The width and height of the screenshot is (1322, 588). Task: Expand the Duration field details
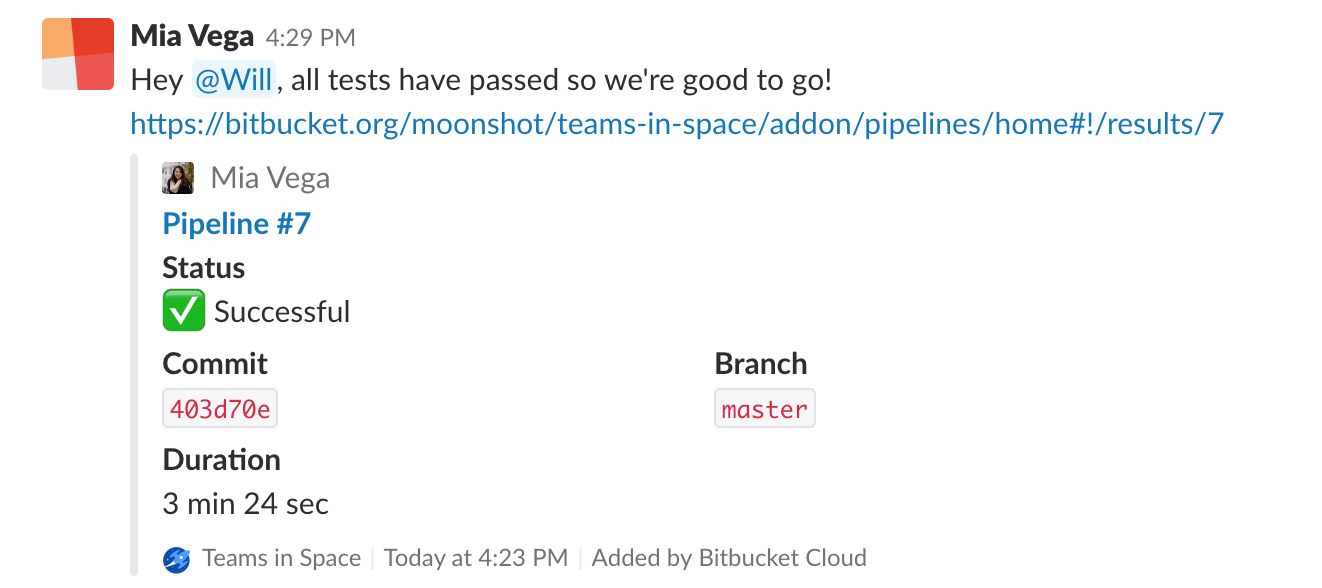pos(221,460)
